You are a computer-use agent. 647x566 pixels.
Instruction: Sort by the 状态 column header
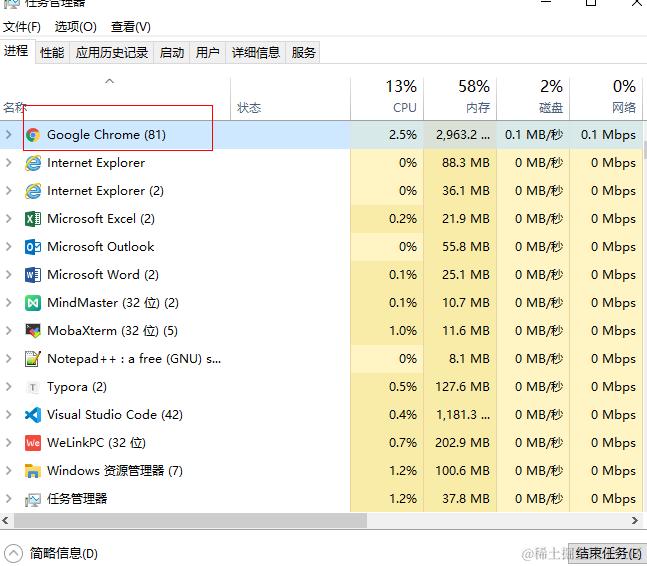coord(290,98)
